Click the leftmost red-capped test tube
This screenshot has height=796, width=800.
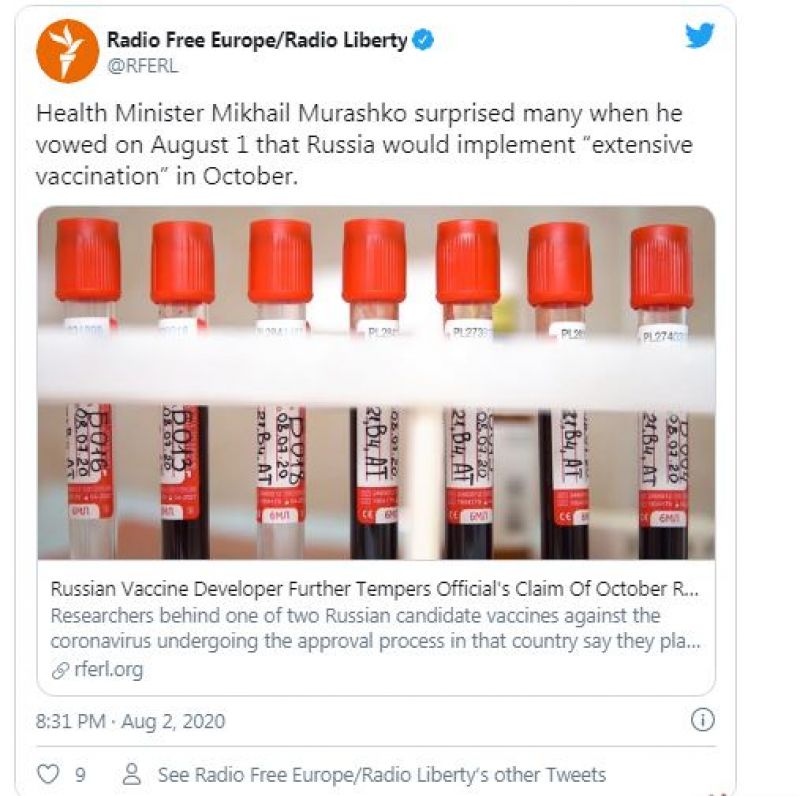click(x=88, y=388)
